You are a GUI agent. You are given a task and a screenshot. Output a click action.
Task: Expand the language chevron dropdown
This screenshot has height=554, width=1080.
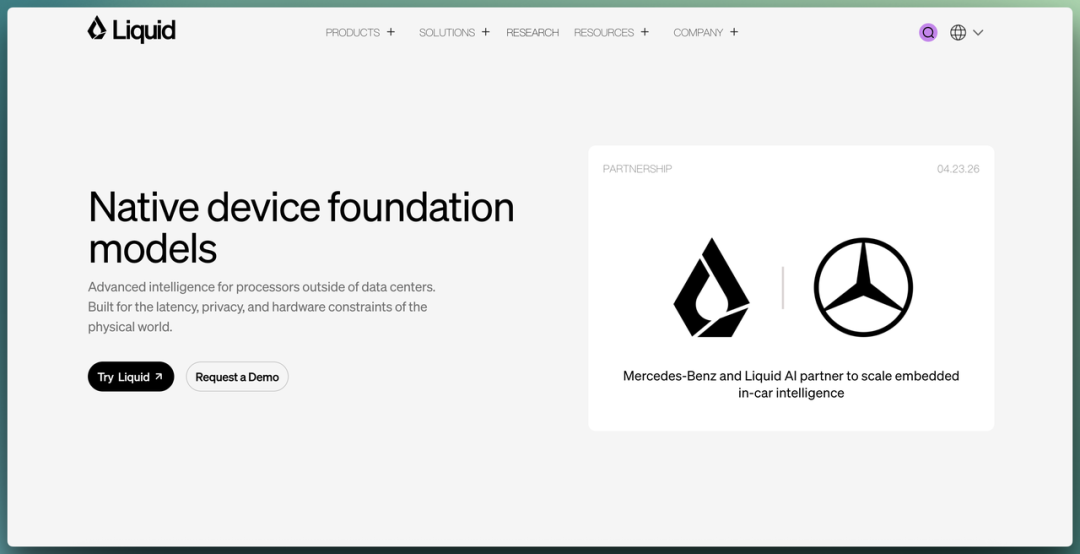pos(978,32)
